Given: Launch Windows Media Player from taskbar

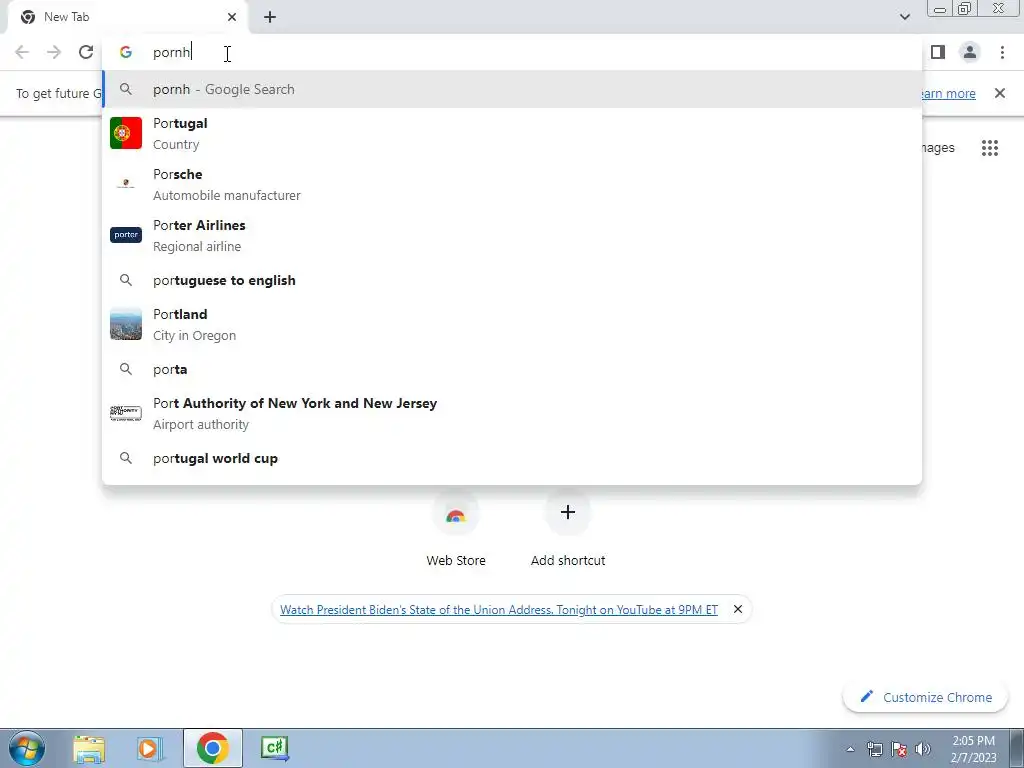Looking at the screenshot, I should (150, 748).
